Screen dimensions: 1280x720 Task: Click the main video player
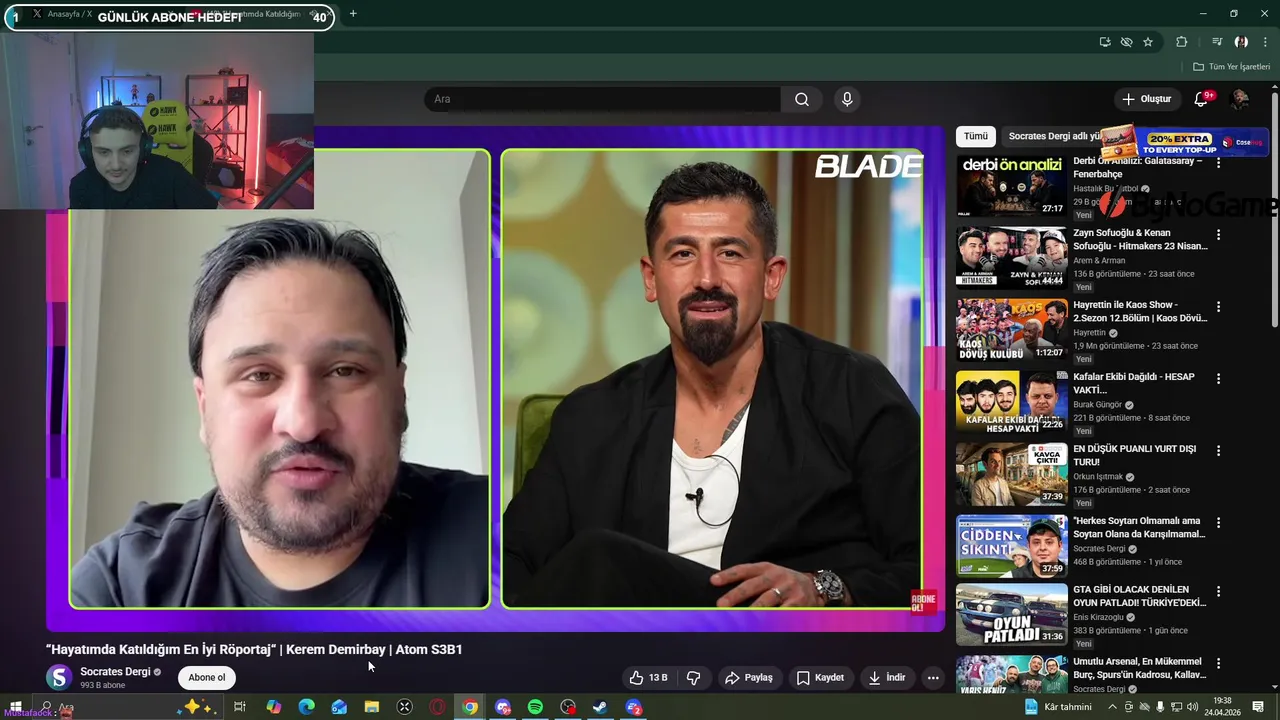495,378
